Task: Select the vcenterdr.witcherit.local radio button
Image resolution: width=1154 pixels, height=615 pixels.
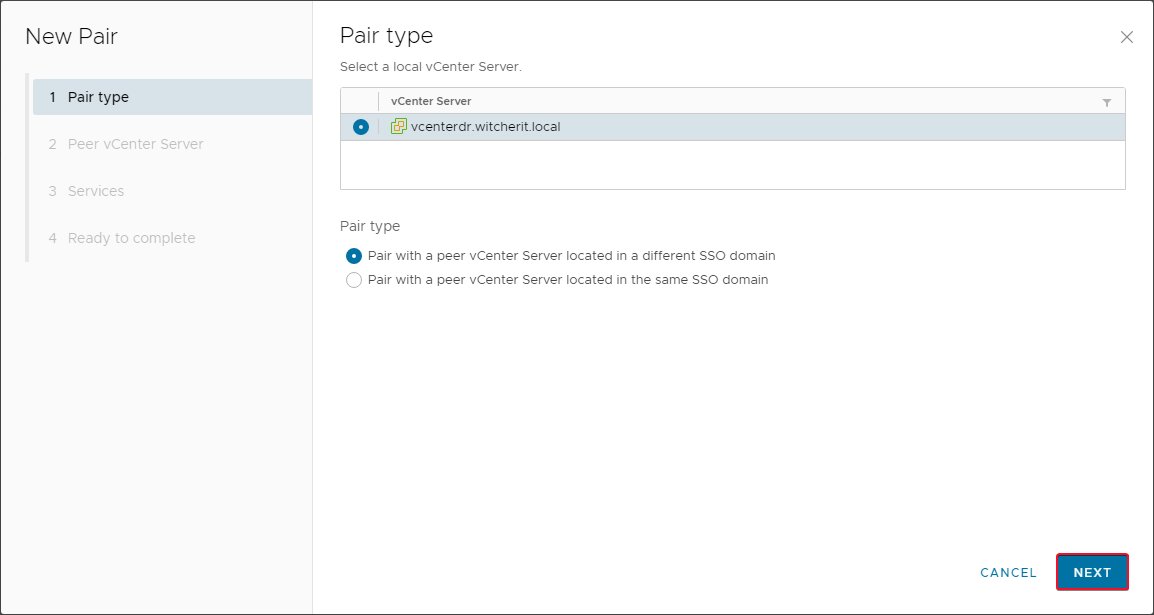Action: [x=360, y=126]
